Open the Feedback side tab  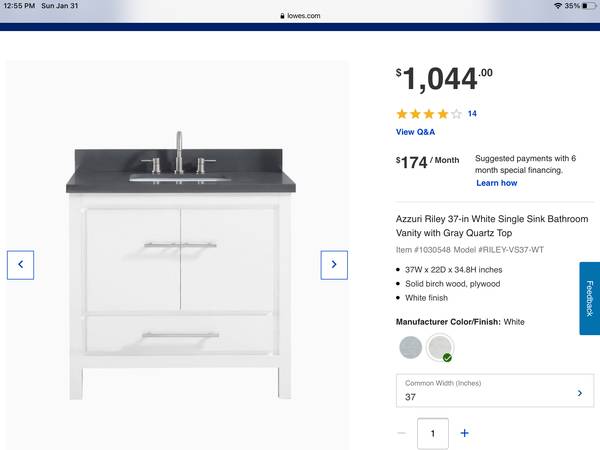click(x=590, y=298)
